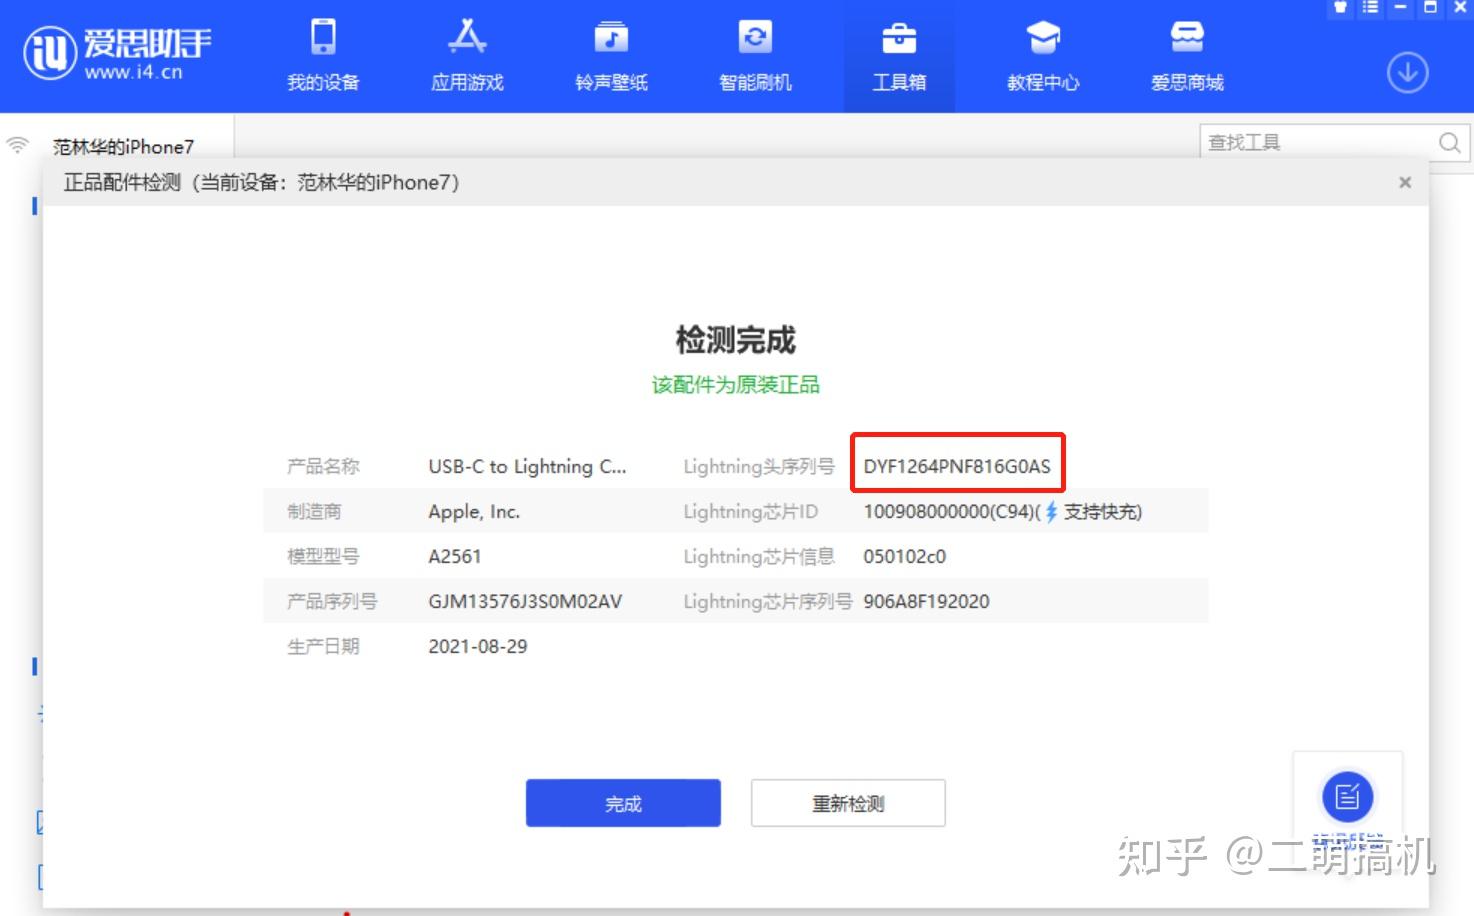Click the 完成 (Finish) button
Image resolution: width=1474 pixels, height=916 pixels.
click(x=623, y=802)
